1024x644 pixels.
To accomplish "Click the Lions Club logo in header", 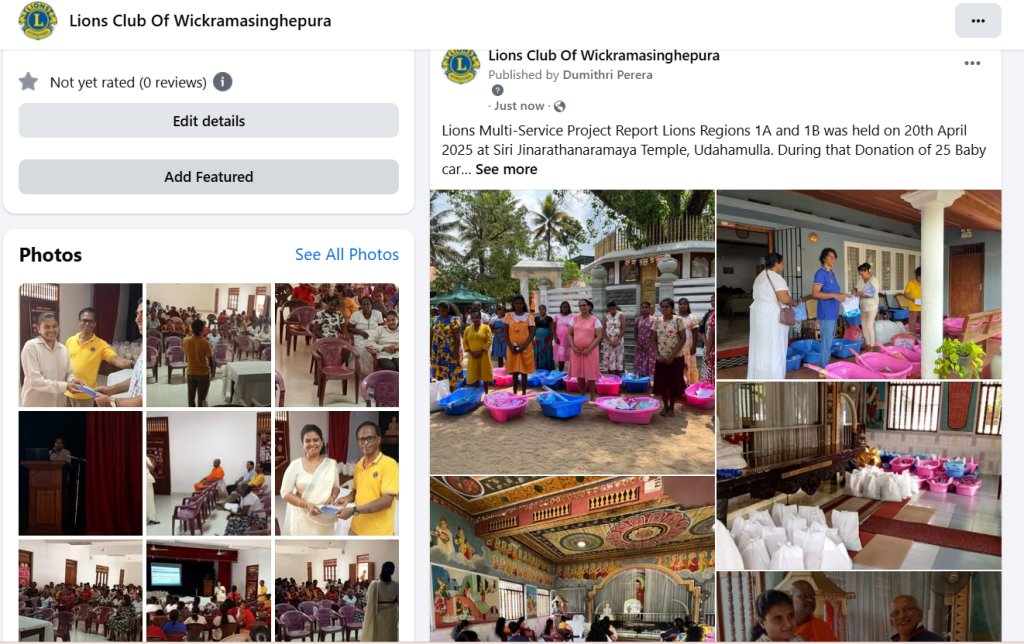I will click(x=38, y=21).
